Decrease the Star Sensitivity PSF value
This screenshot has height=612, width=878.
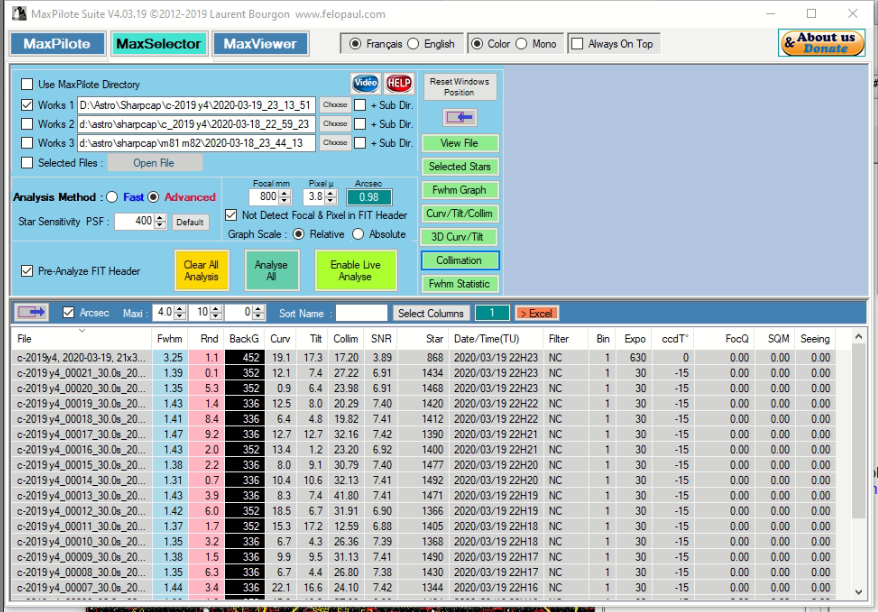(x=160, y=225)
